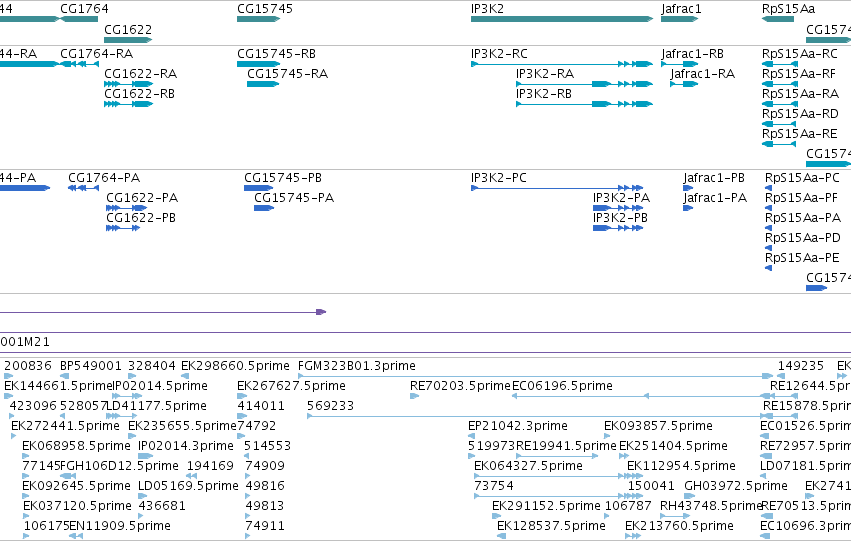The height and width of the screenshot is (541, 851).
Task: Click the CG15745 gene label
Action: (265, 9)
